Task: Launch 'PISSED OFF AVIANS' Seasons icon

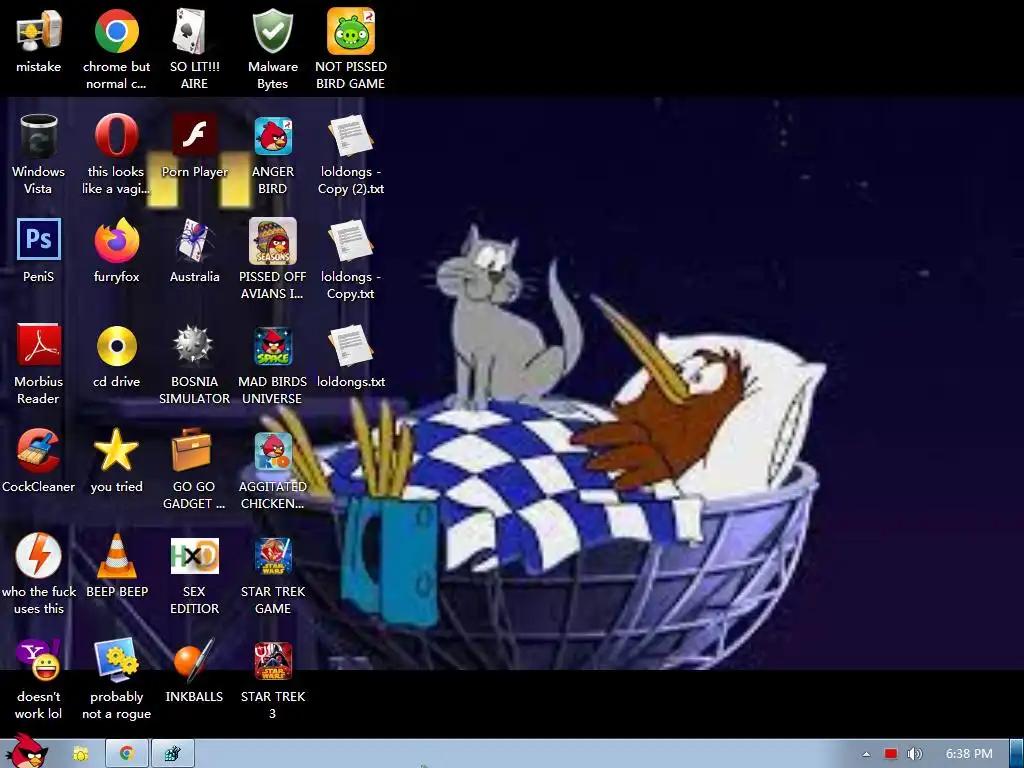Action: point(273,241)
